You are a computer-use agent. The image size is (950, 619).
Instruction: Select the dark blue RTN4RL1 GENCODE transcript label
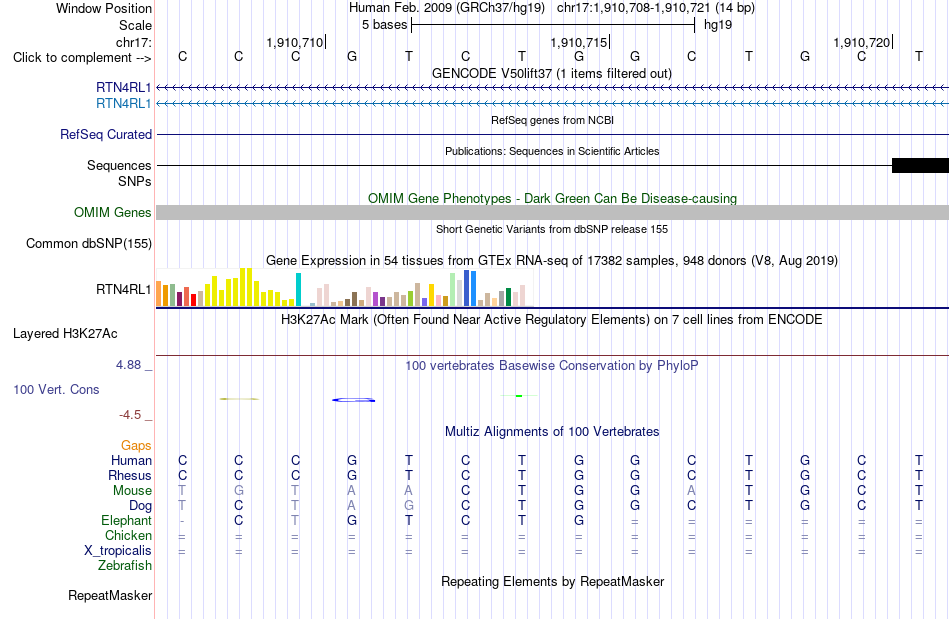124,87
